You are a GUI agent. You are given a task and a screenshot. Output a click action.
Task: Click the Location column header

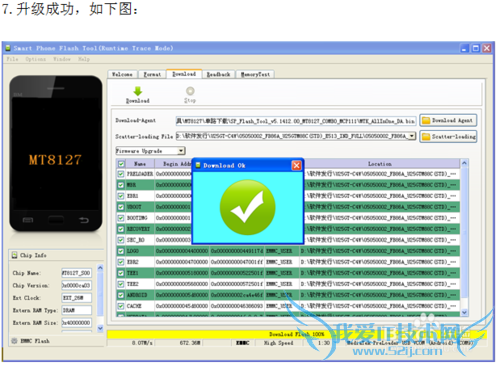tap(380, 164)
